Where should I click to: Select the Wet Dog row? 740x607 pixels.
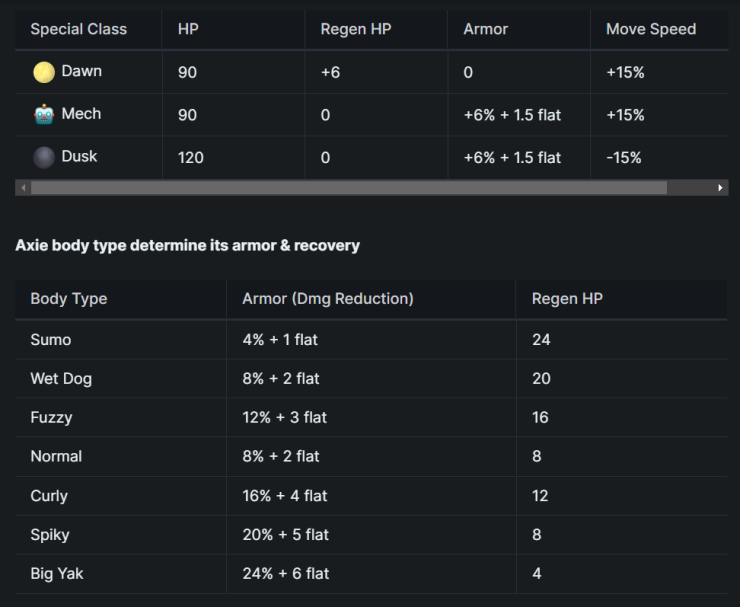[371, 379]
